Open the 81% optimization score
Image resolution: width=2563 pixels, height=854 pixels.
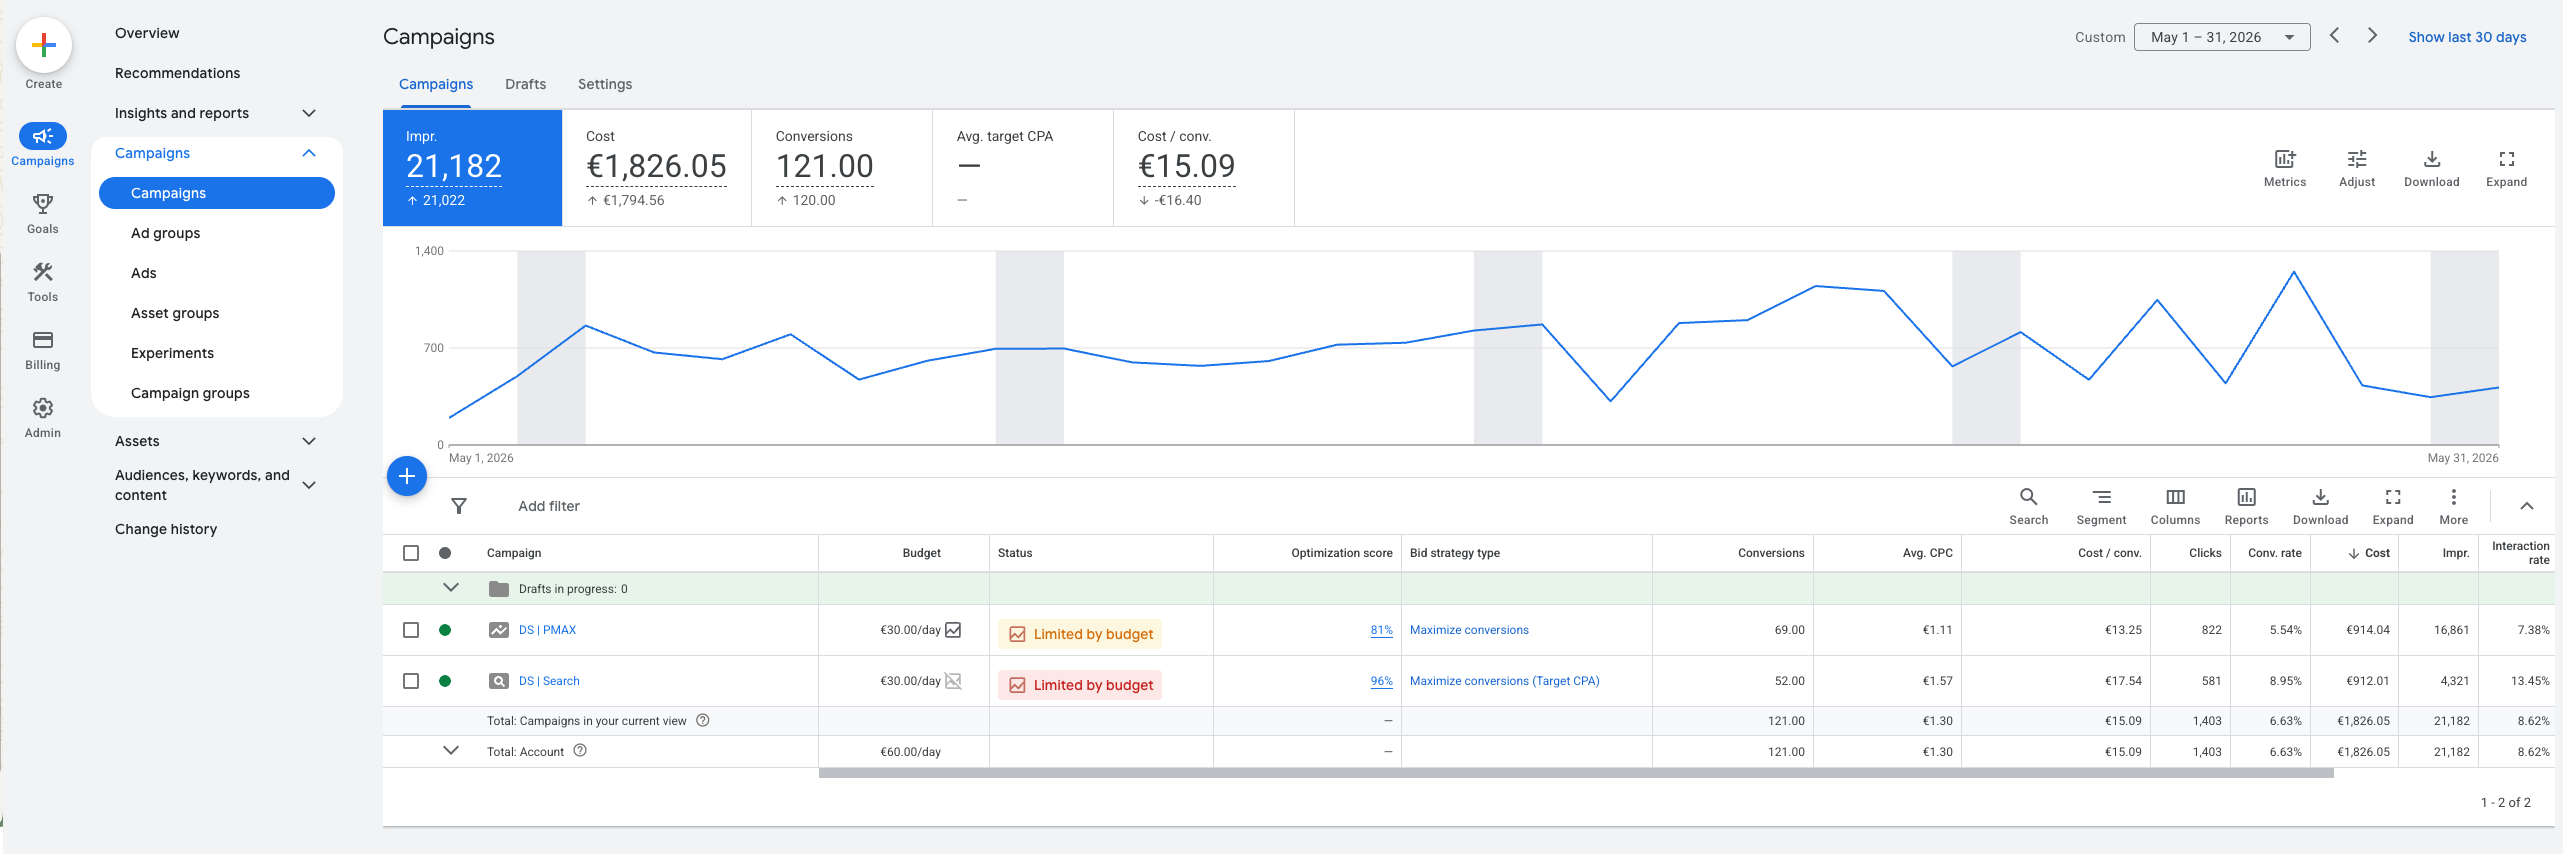point(1381,630)
